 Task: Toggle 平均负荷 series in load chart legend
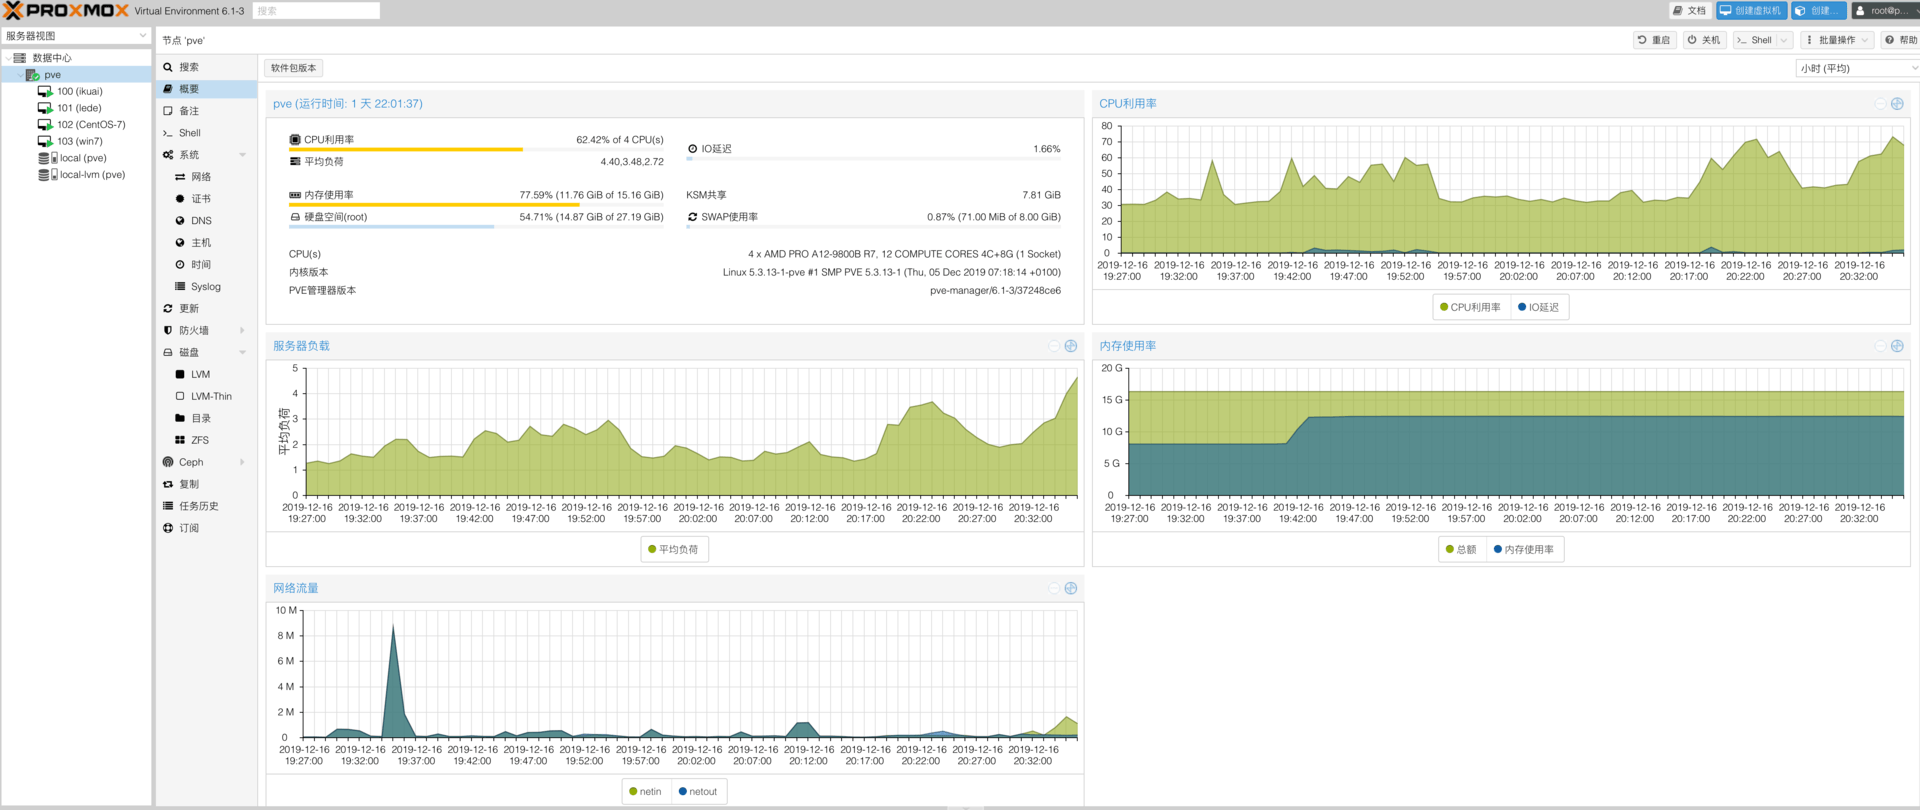click(x=673, y=550)
